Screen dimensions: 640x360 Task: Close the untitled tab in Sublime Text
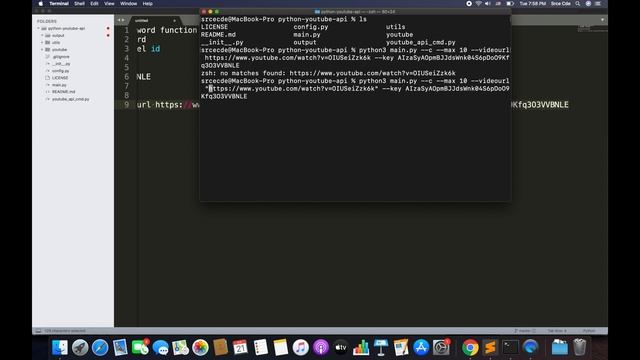click(174, 20)
